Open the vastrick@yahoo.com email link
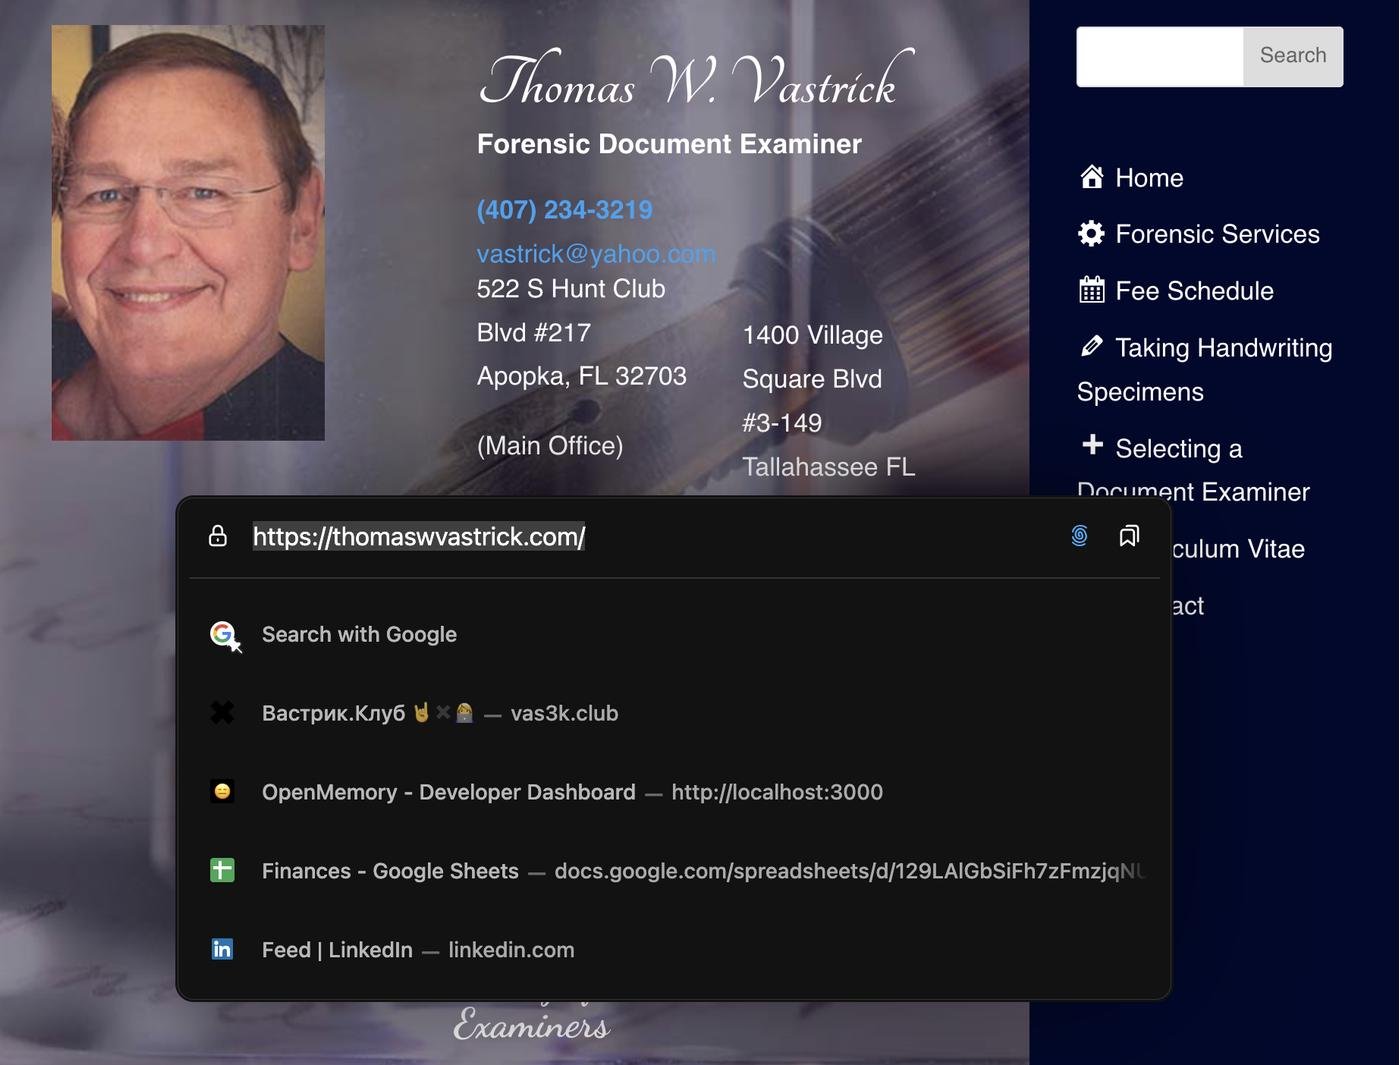 click(596, 253)
